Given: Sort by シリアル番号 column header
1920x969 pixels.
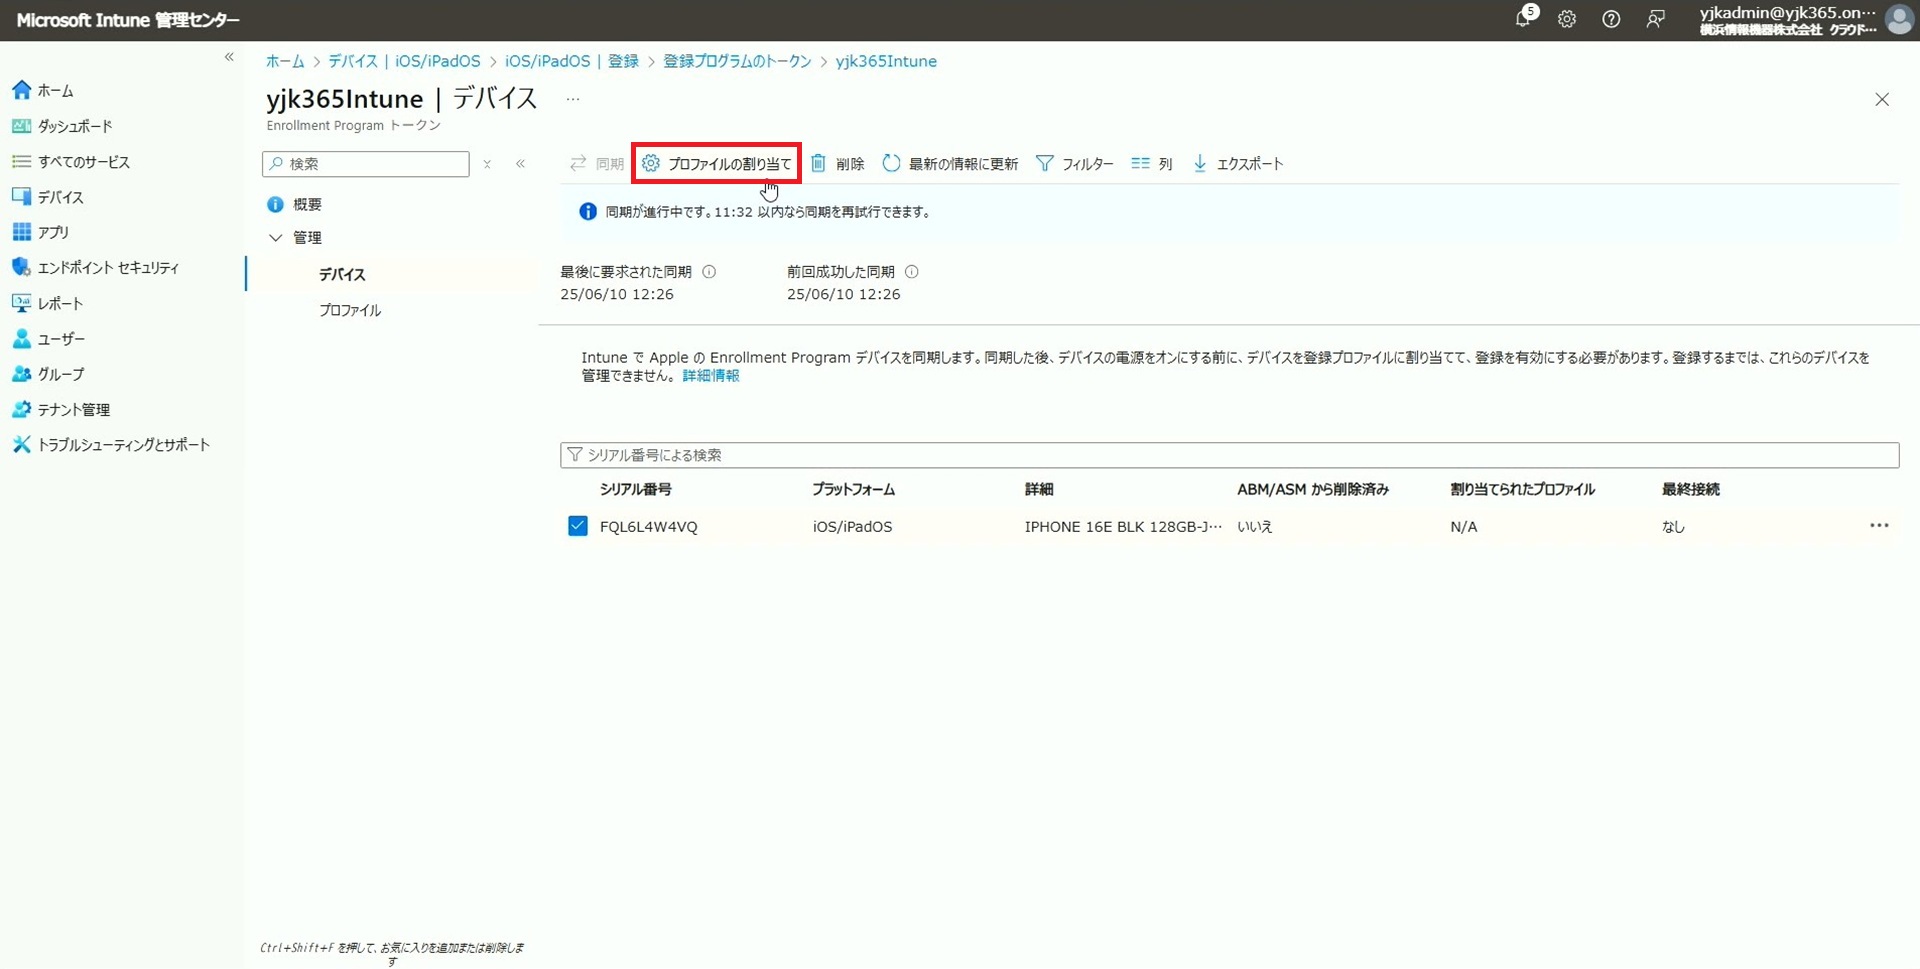Looking at the screenshot, I should coord(636,489).
